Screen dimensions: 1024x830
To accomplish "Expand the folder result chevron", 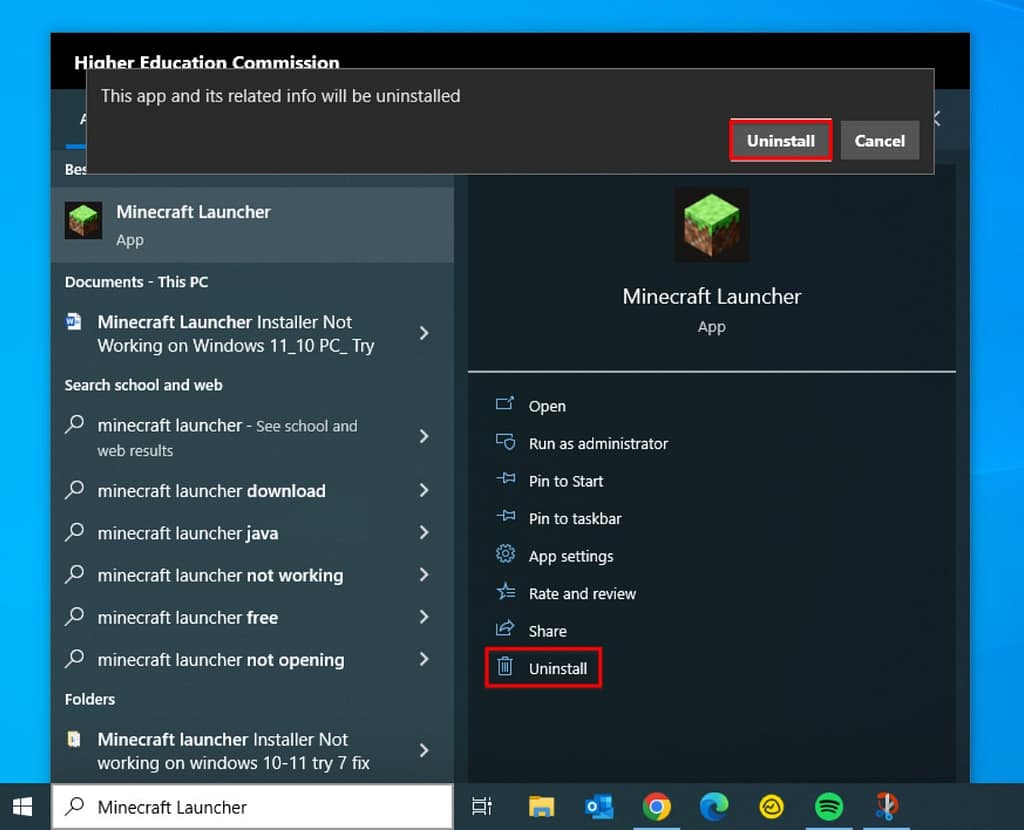I will click(x=424, y=750).
